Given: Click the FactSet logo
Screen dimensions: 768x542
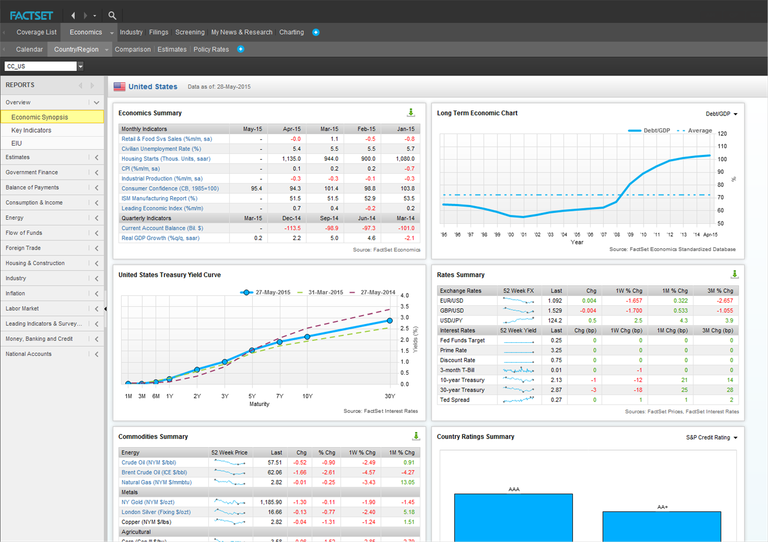Looking at the screenshot, I should [x=31, y=16].
